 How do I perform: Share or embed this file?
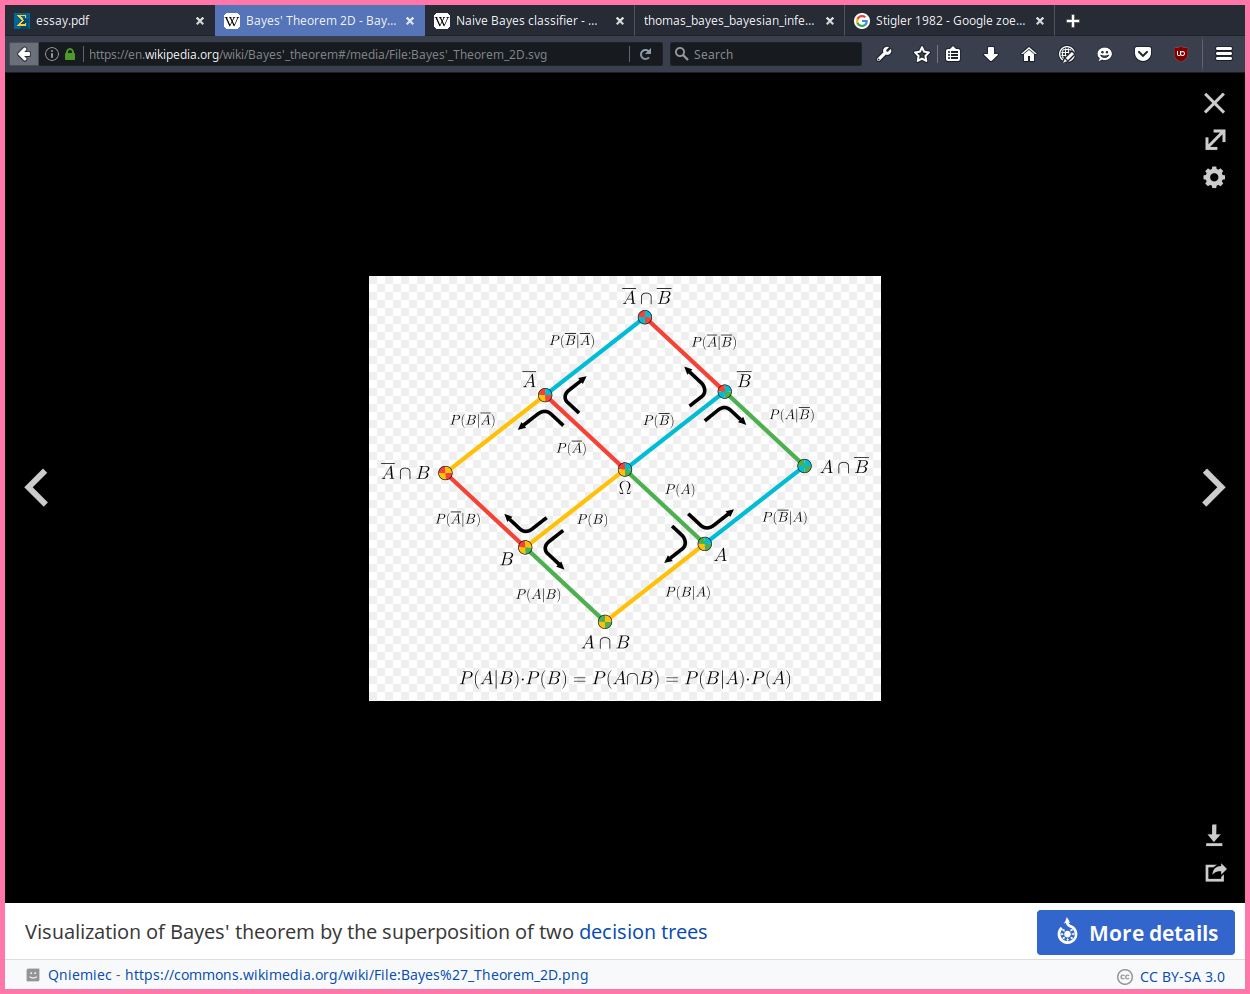click(1214, 873)
